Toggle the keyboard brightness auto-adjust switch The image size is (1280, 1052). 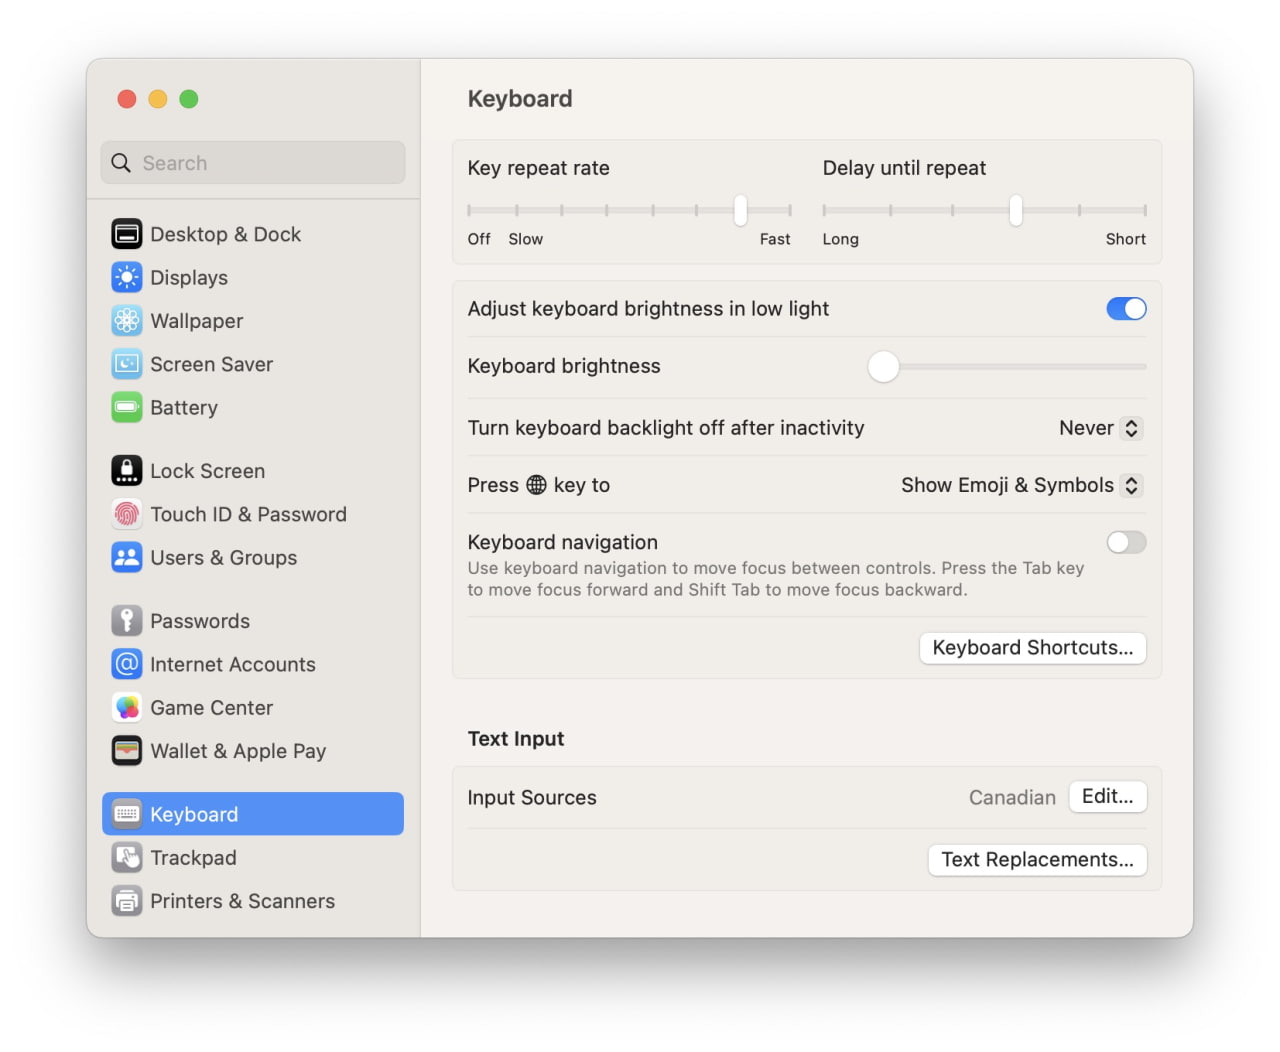[x=1126, y=308]
